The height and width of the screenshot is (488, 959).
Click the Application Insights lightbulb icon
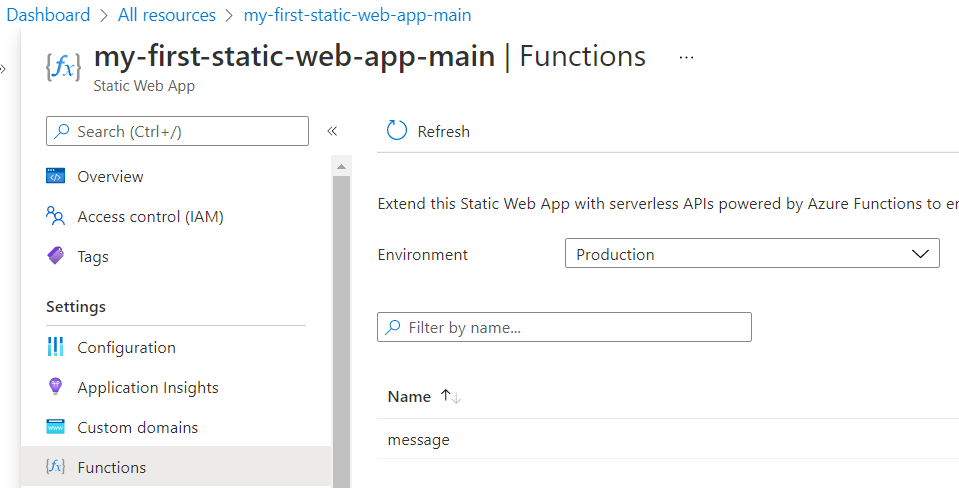click(56, 386)
